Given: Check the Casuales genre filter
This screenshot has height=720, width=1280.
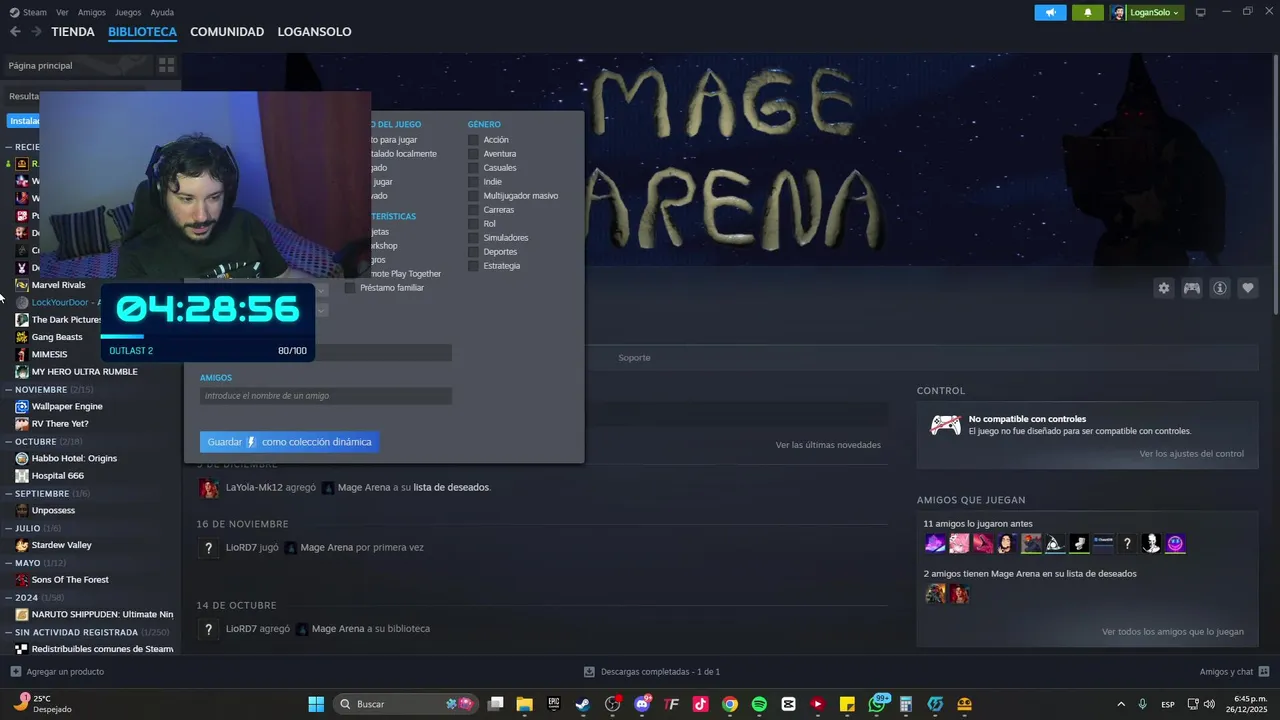Looking at the screenshot, I should [x=473, y=168].
